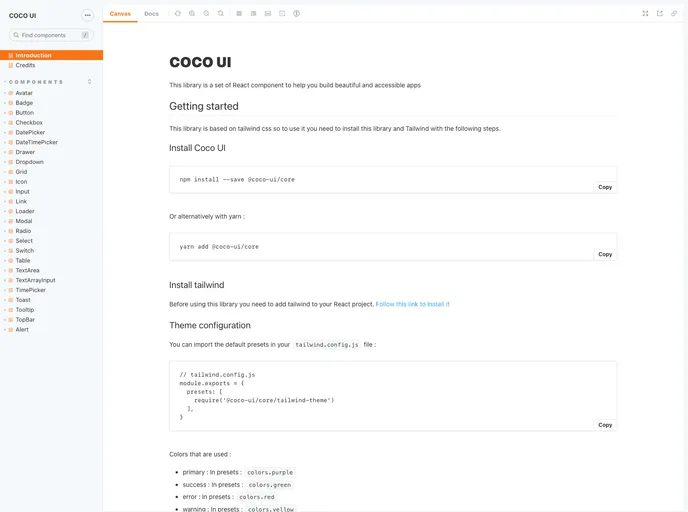688x512 pixels.
Task: Reset the canvas zoom level
Action: coord(220,14)
